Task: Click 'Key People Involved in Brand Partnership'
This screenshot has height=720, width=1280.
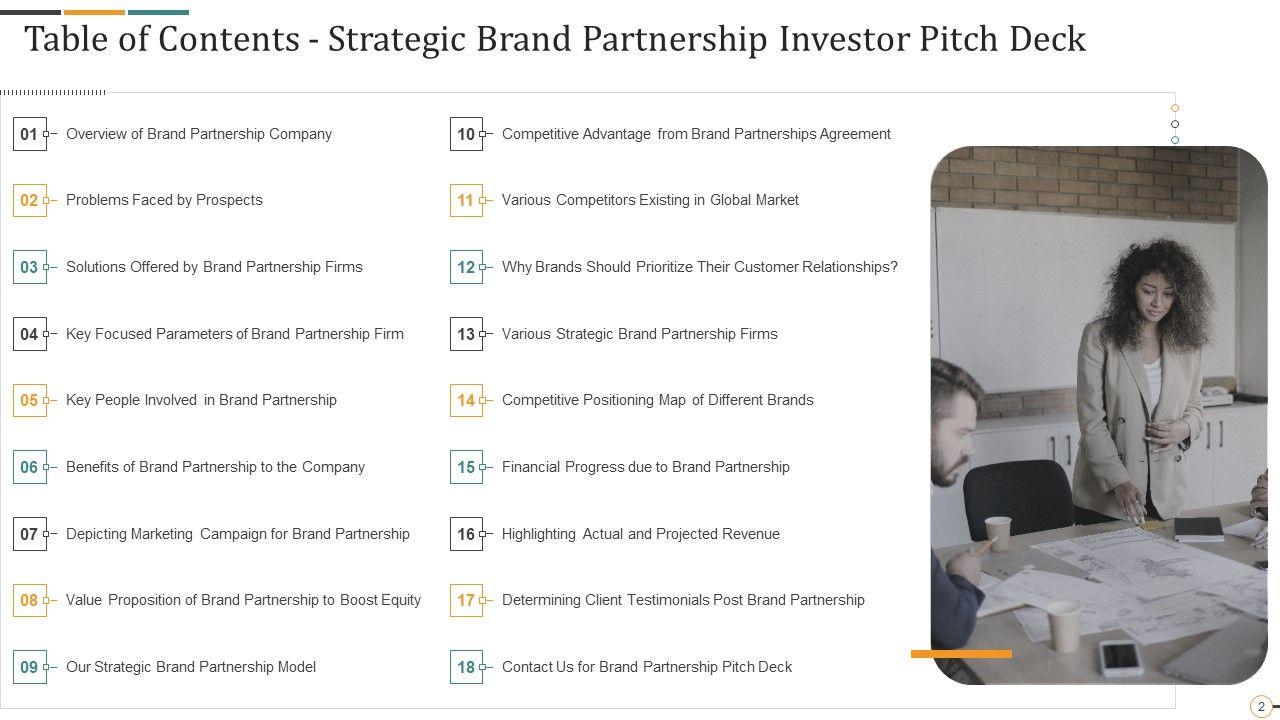Action: coord(201,400)
